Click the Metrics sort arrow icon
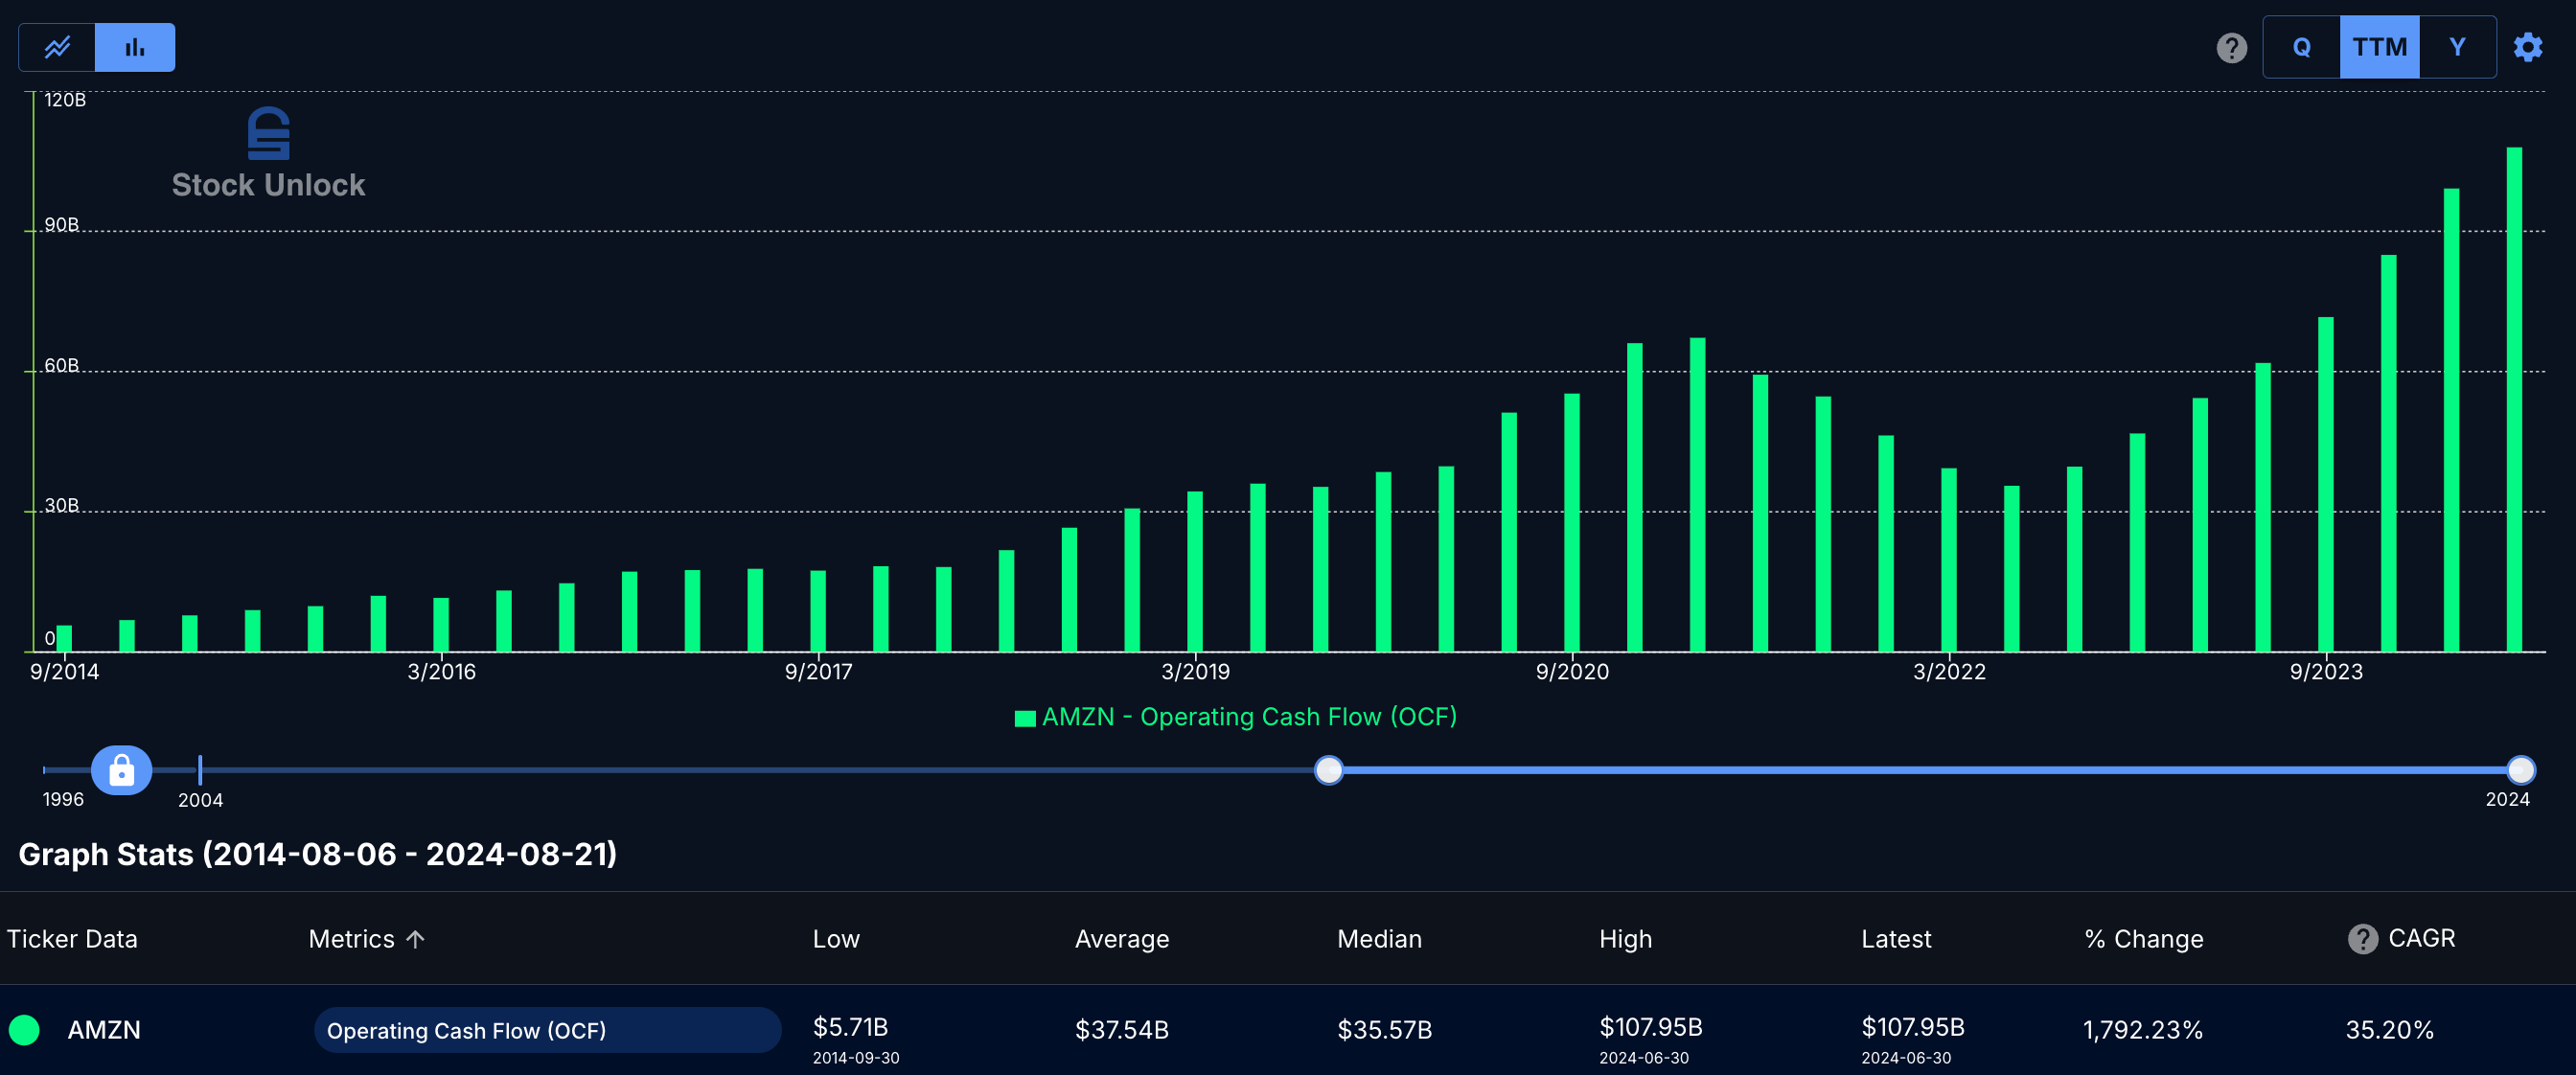The height and width of the screenshot is (1075, 2576). point(416,939)
